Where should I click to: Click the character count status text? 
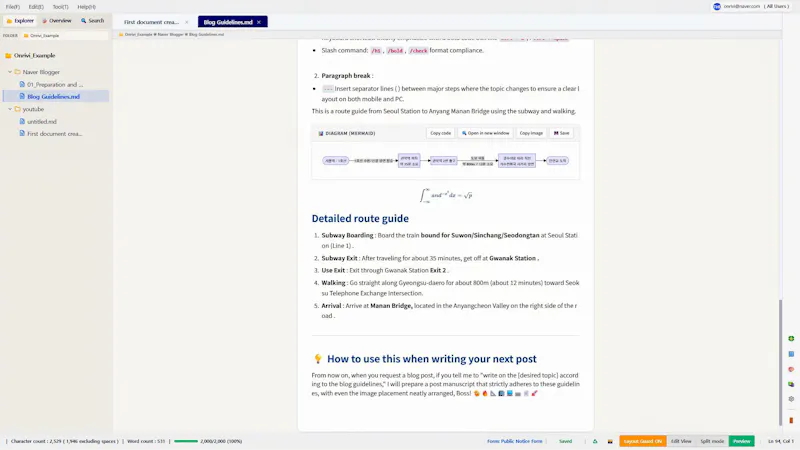pos(64,441)
